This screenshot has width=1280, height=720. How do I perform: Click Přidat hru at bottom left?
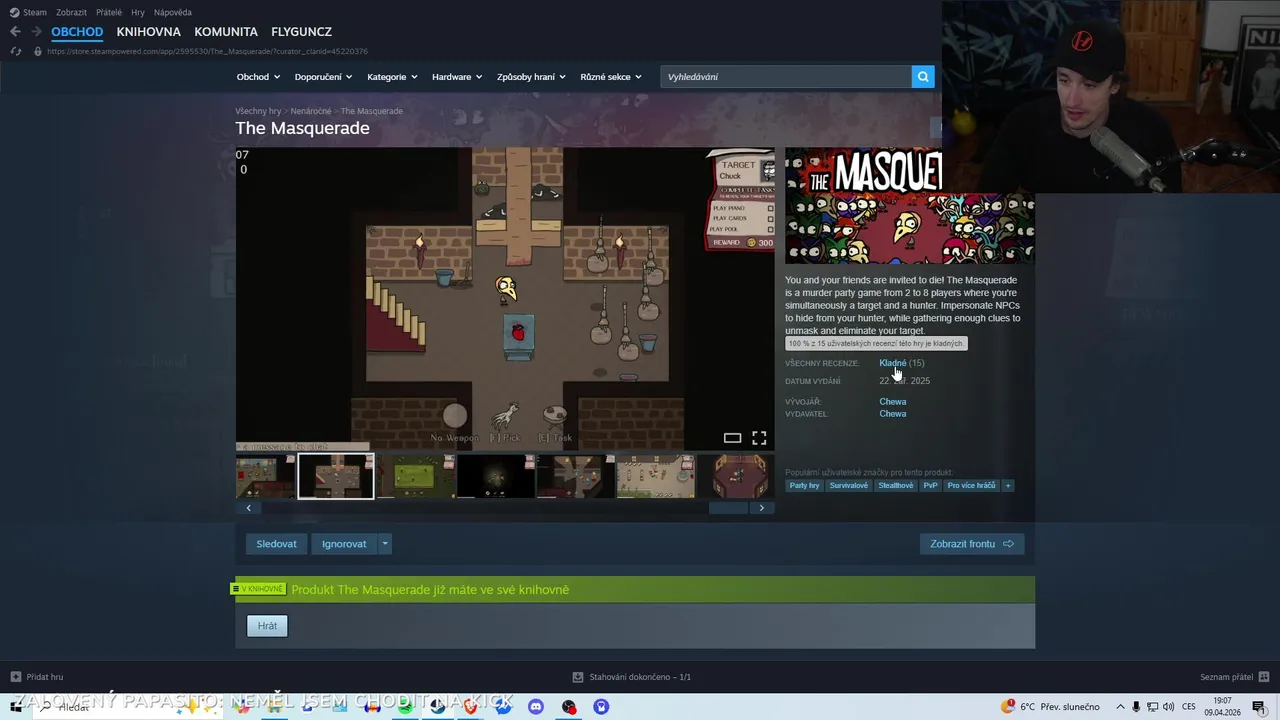pos(37,677)
